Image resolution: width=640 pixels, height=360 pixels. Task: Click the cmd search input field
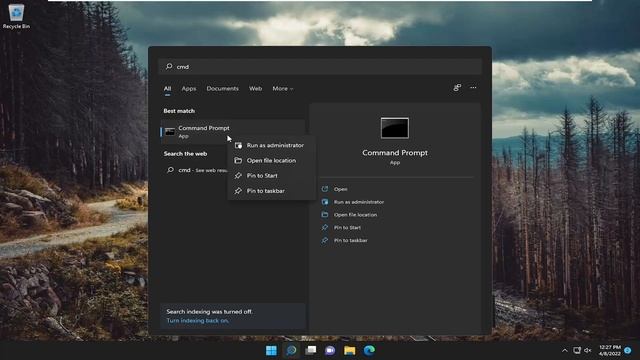pyautogui.click(x=320, y=67)
